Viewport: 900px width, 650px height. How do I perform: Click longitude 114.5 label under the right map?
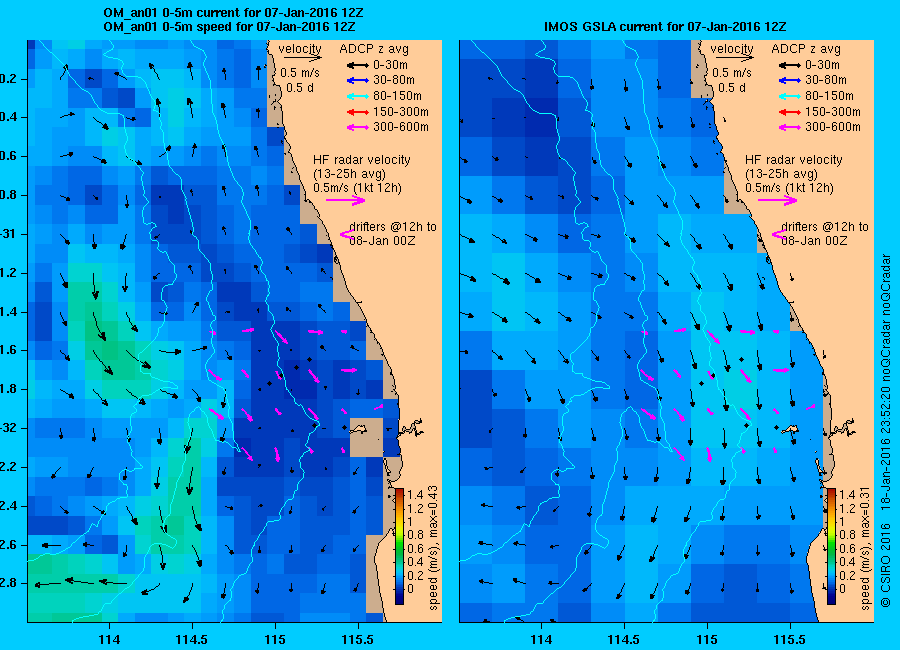624,640
